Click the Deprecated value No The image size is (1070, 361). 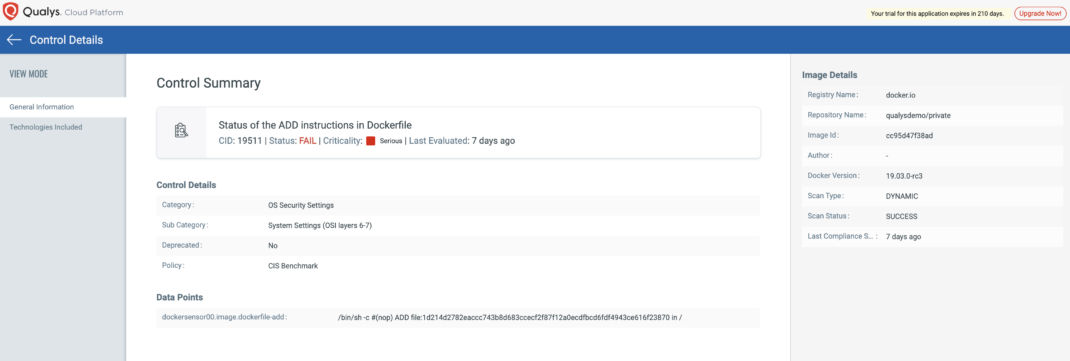click(272, 245)
